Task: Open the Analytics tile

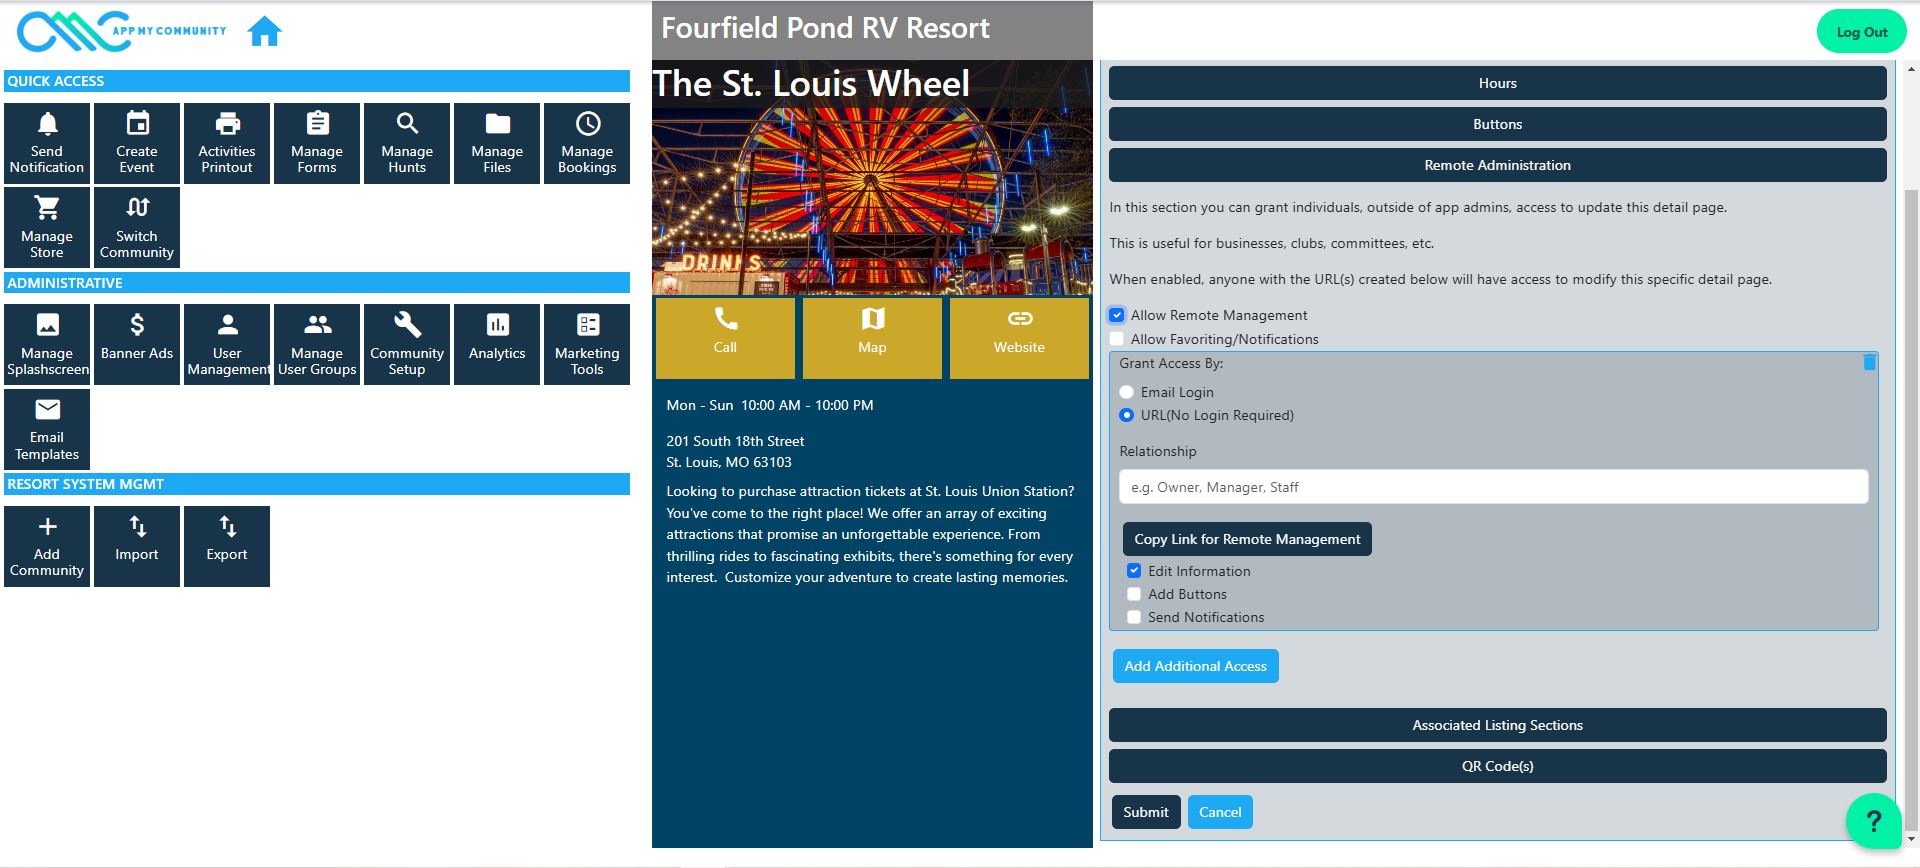Action: 497,345
